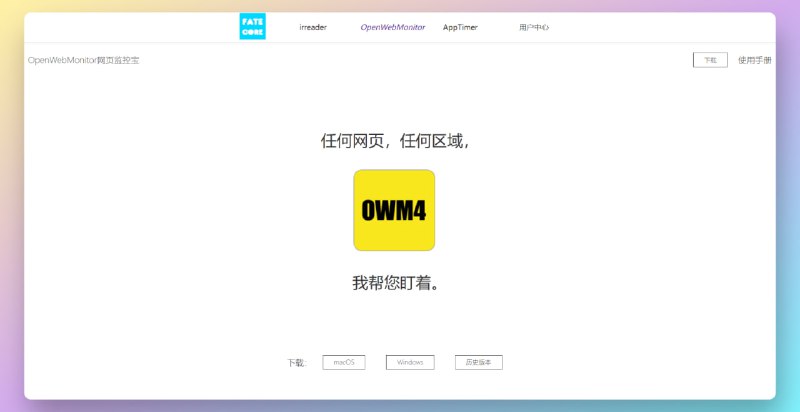This screenshot has height=412, width=800.
Task: Click the slogan 我帮您盯着。
Action: (395, 282)
